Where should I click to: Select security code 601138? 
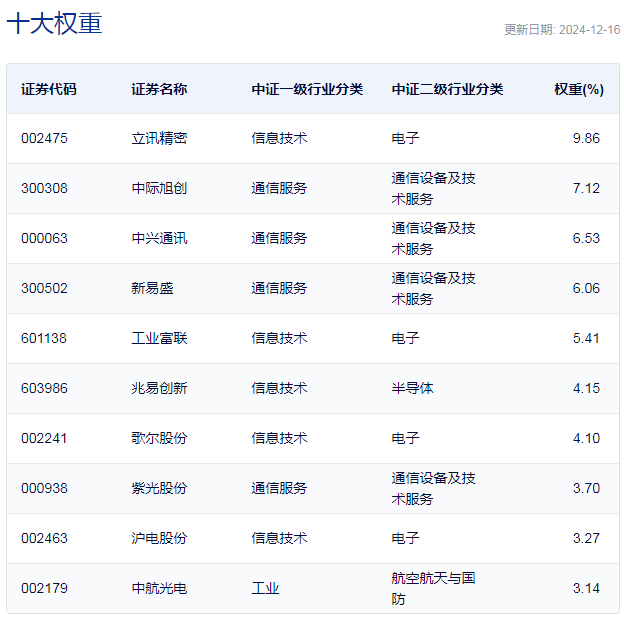tap(44, 339)
